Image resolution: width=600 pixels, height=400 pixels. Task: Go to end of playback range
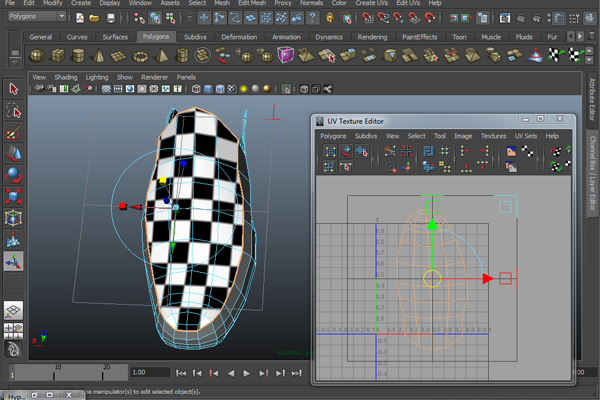click(297, 373)
